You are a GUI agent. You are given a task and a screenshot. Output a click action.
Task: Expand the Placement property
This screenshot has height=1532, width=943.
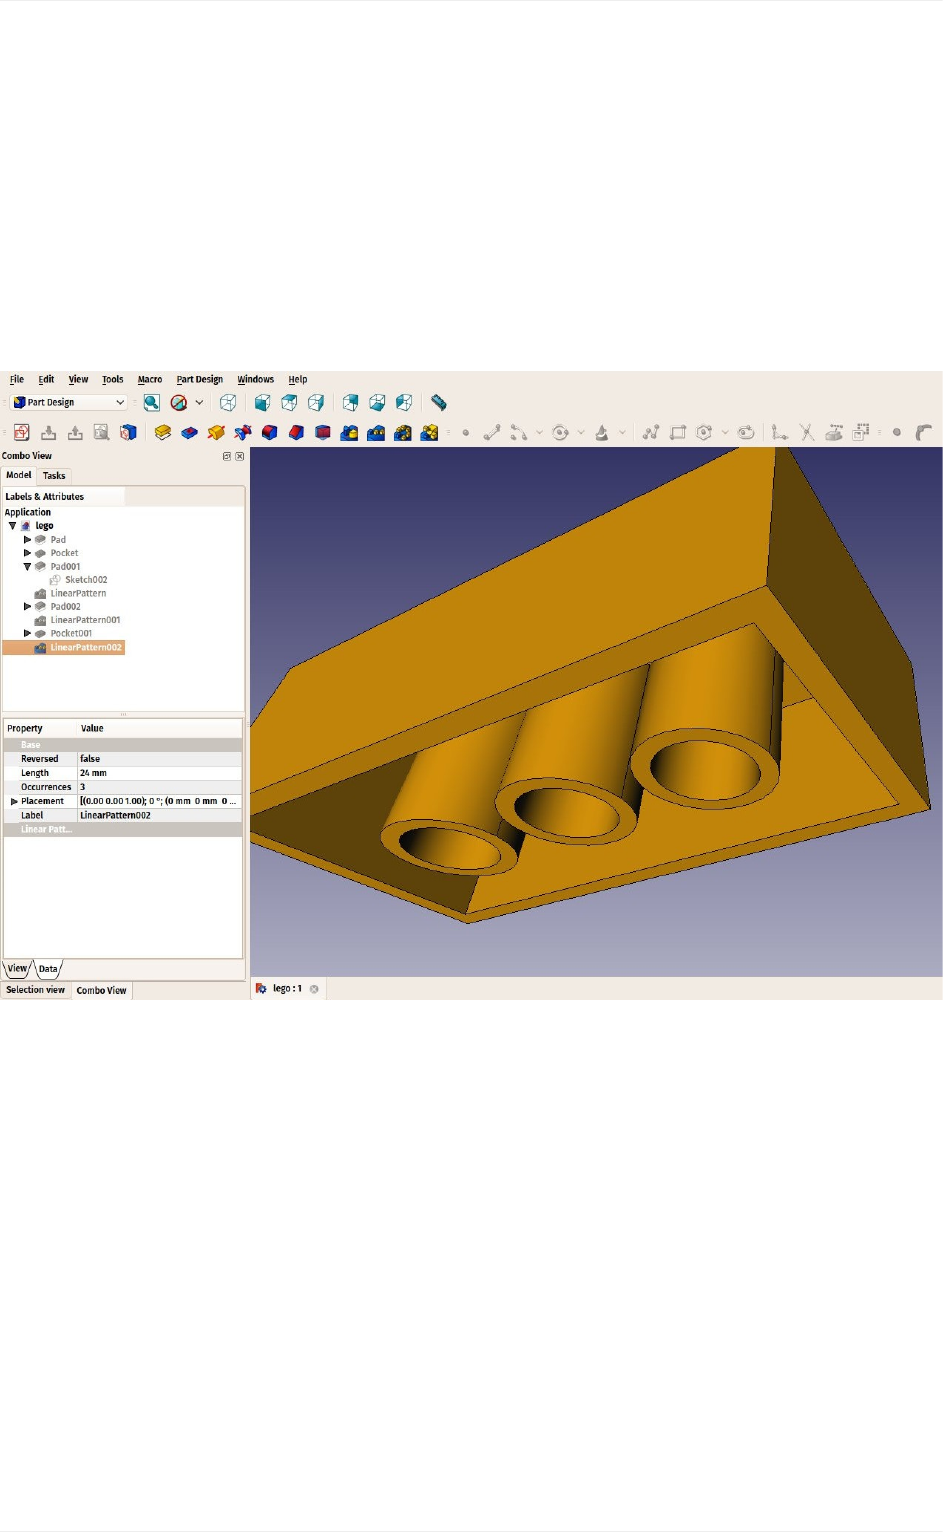click(x=14, y=802)
